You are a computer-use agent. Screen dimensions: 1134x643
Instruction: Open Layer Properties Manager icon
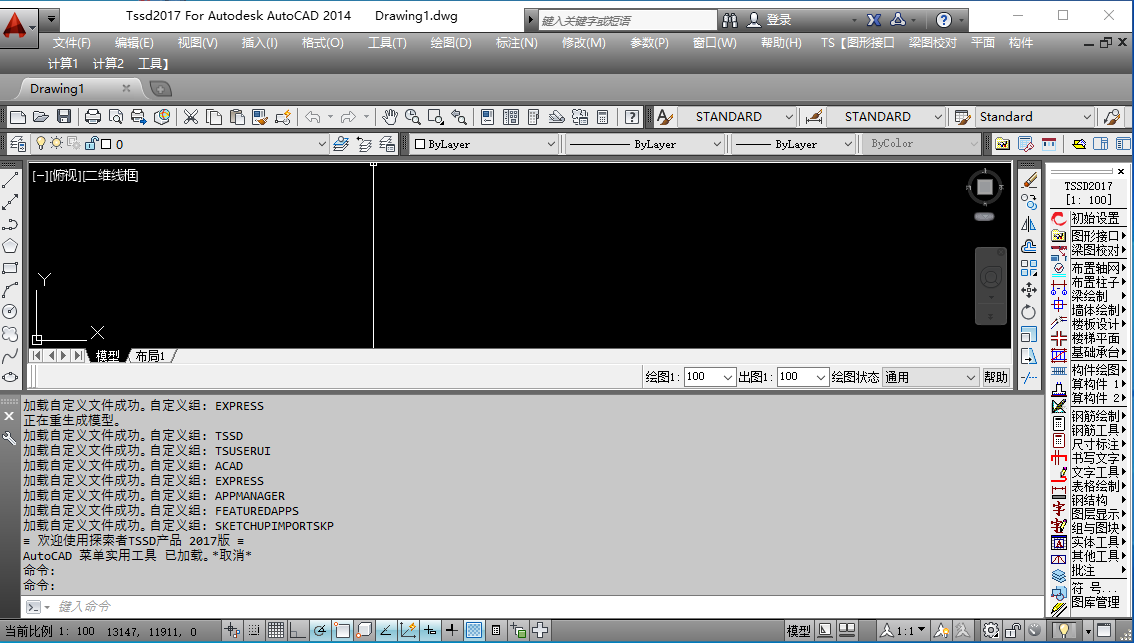pos(18,144)
